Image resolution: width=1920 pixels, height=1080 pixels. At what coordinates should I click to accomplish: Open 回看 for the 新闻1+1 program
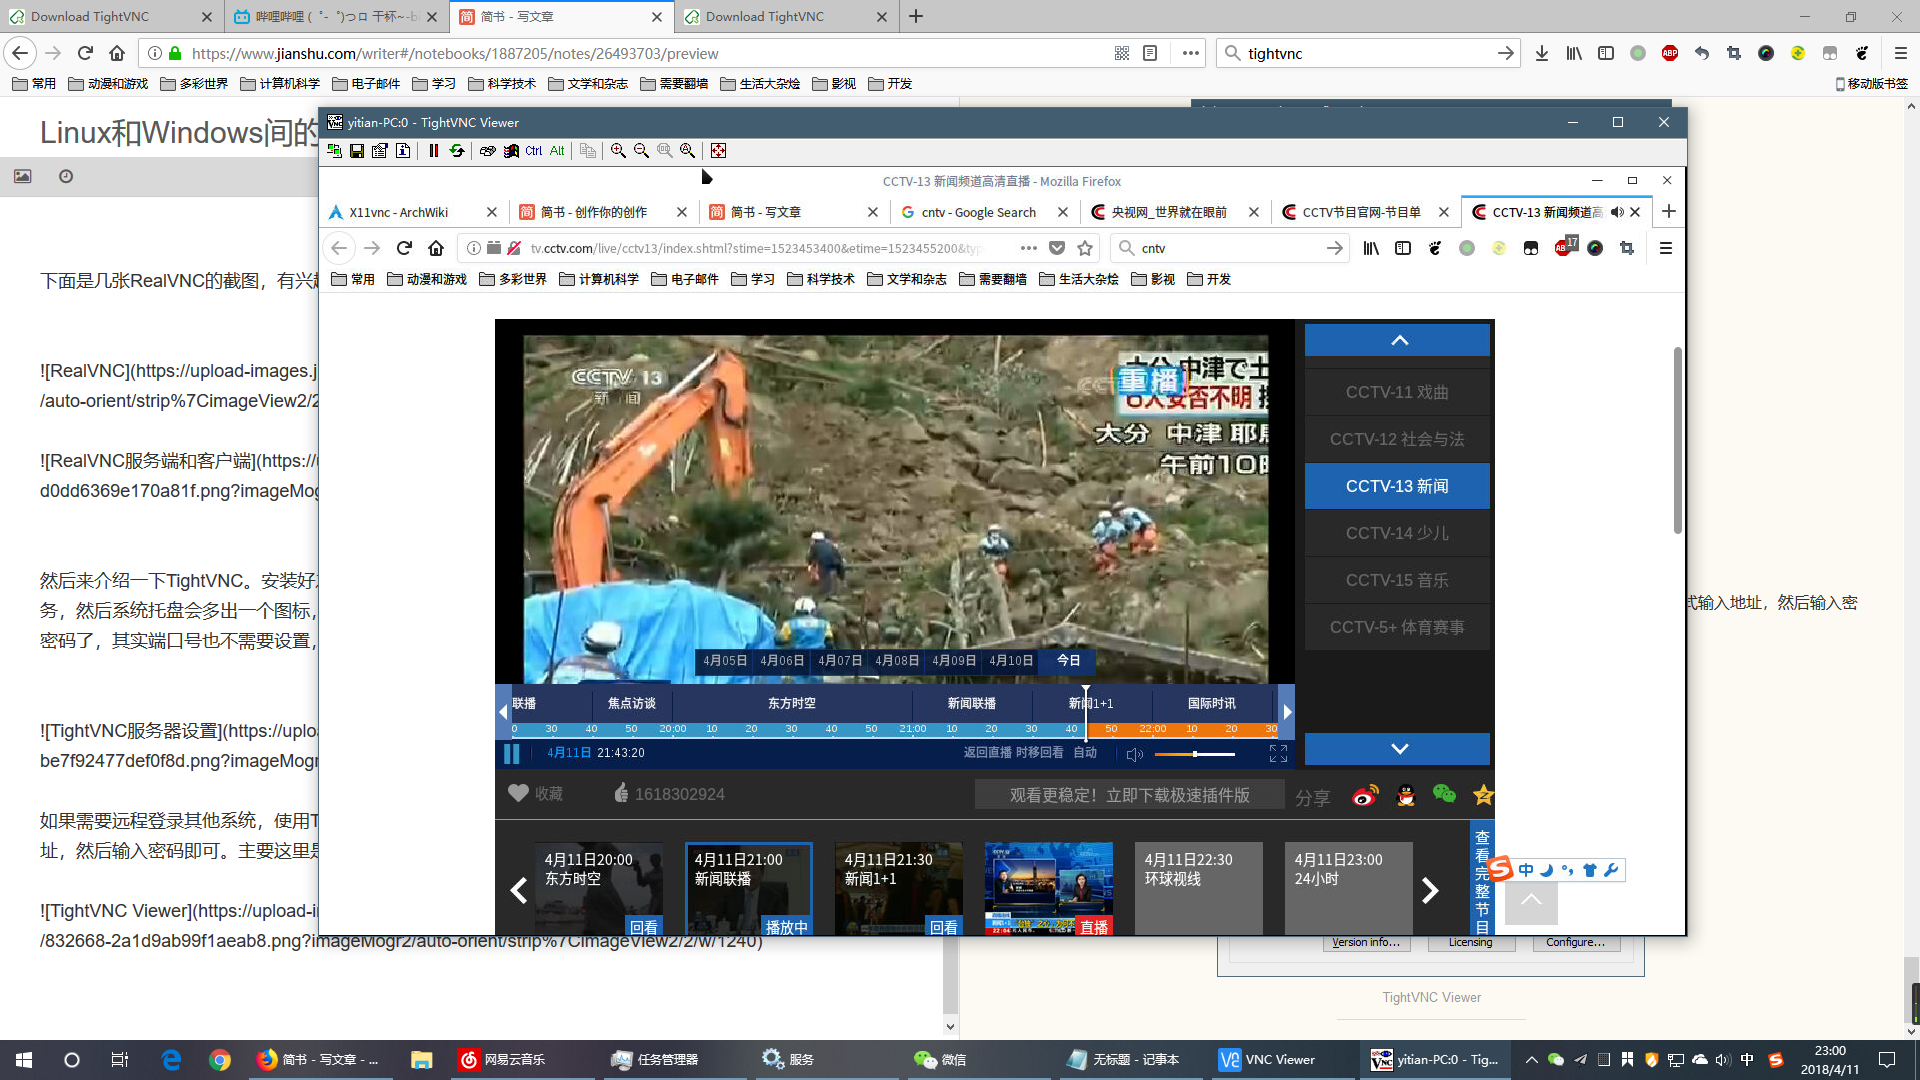pos(946,926)
